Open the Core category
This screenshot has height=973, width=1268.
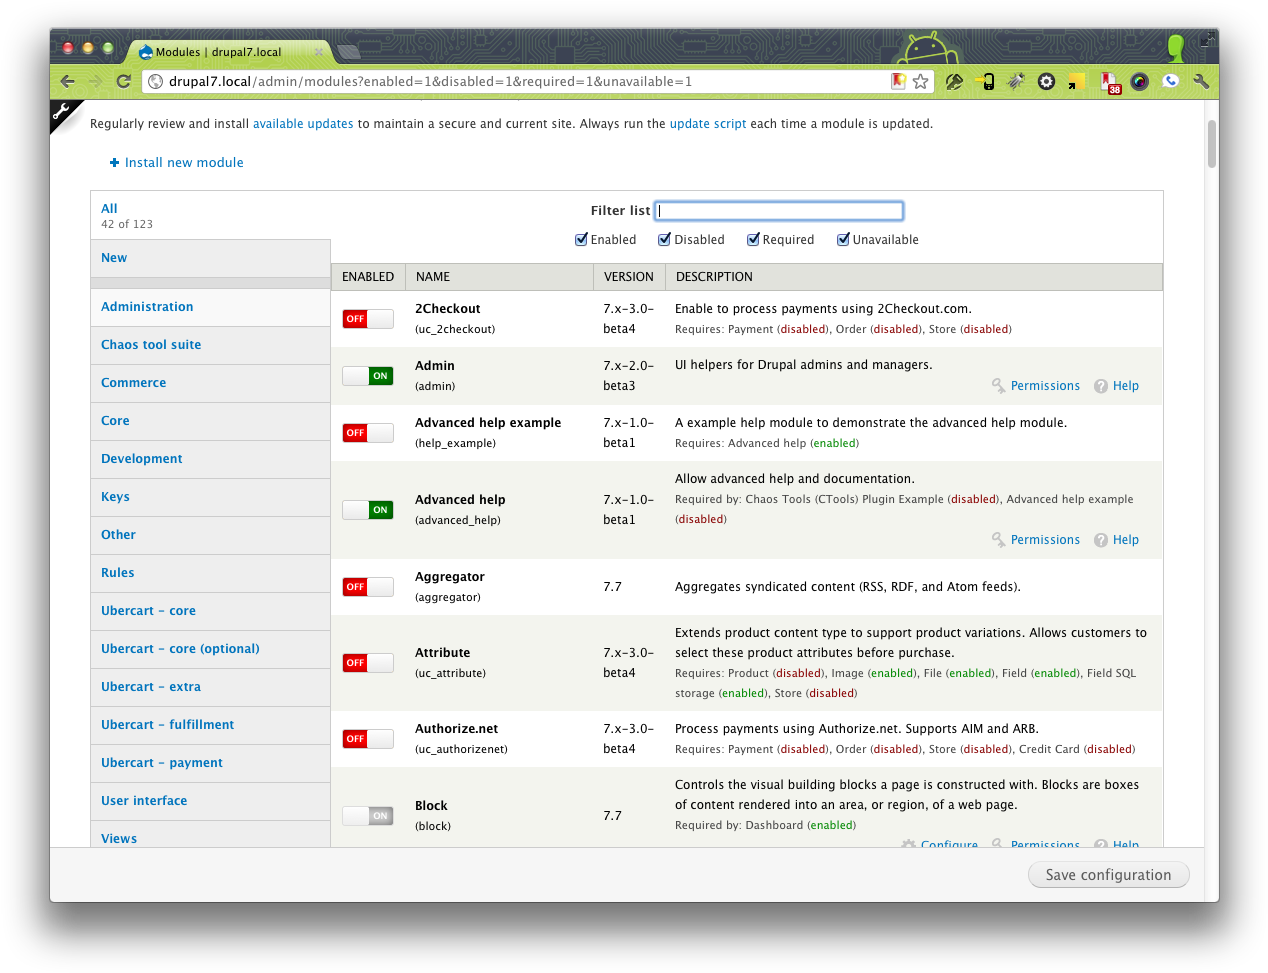[210, 421]
